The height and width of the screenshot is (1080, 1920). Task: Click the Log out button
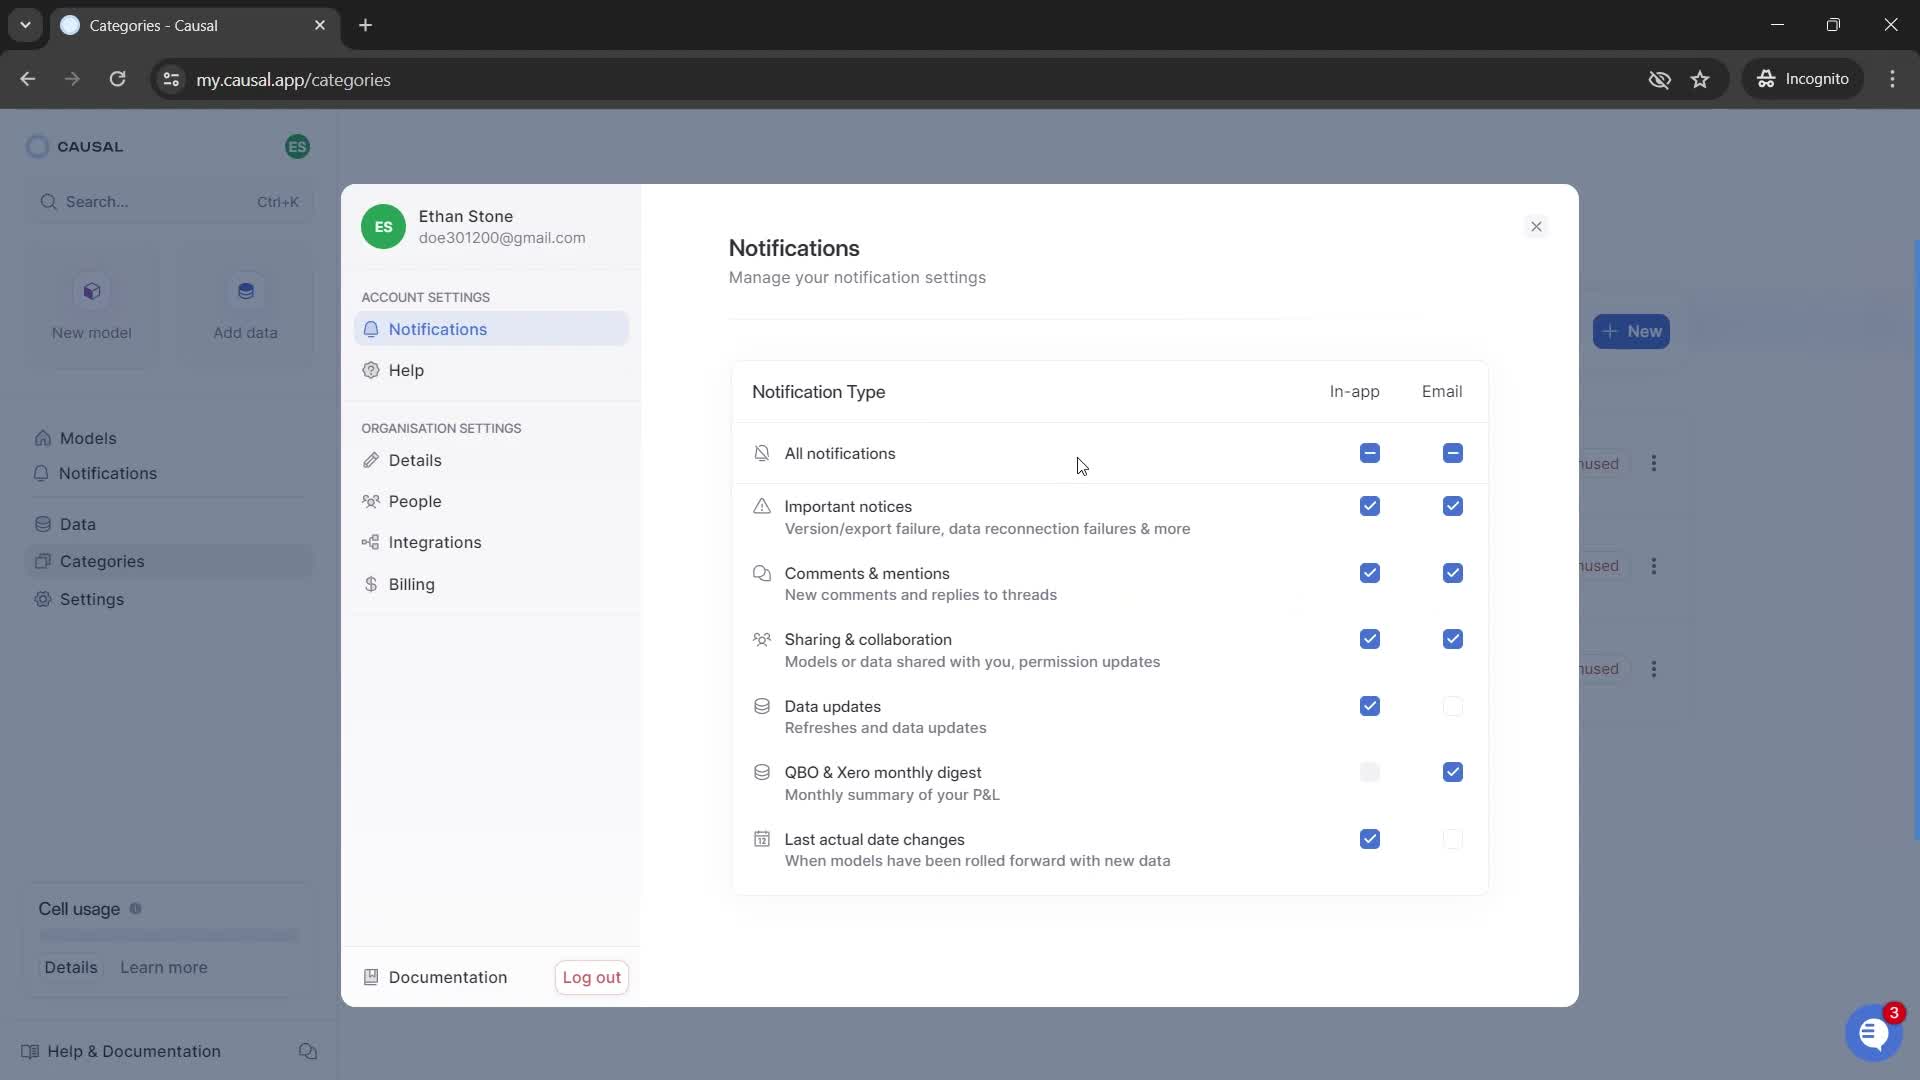[591, 976]
